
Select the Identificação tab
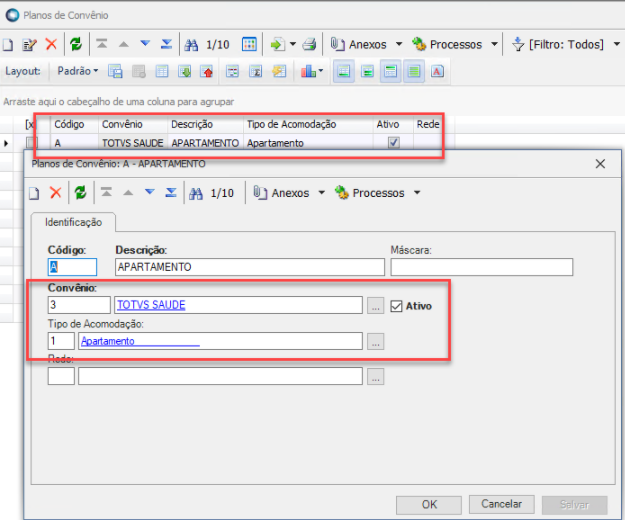click(x=73, y=222)
